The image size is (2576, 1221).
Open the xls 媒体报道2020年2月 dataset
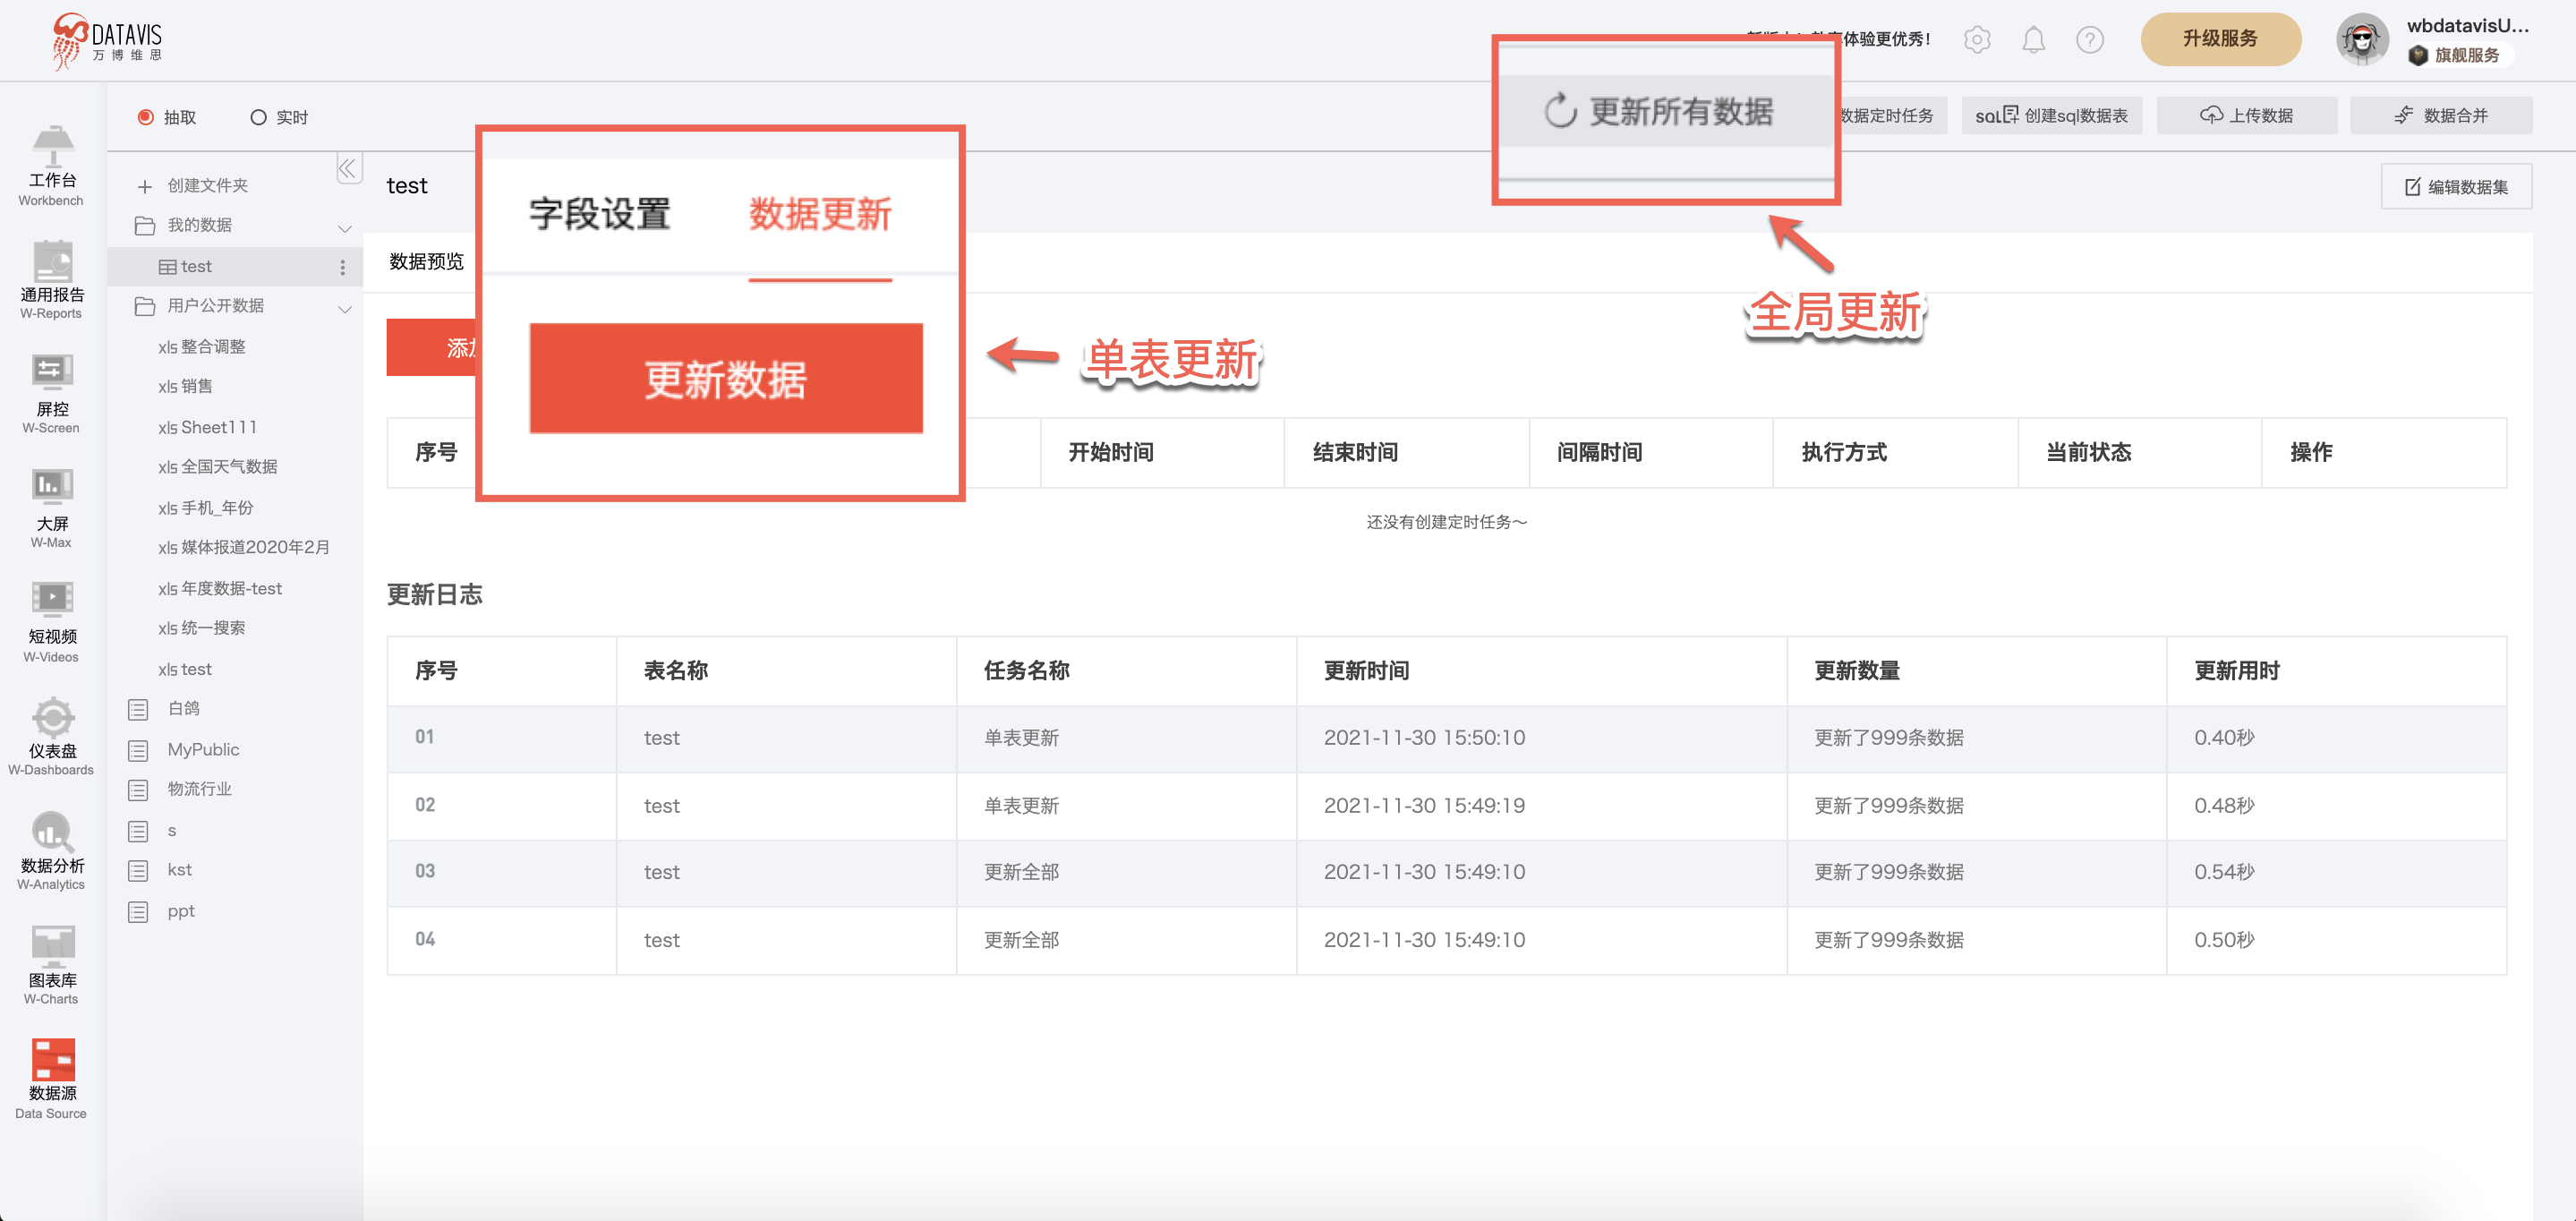click(x=244, y=548)
